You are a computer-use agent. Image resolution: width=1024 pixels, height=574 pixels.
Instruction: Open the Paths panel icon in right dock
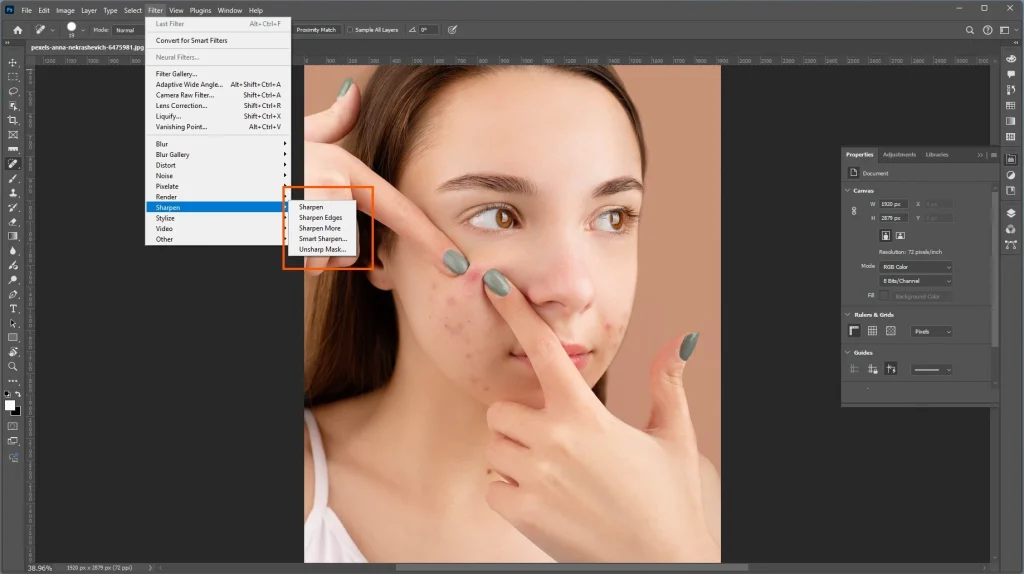tap(1011, 245)
